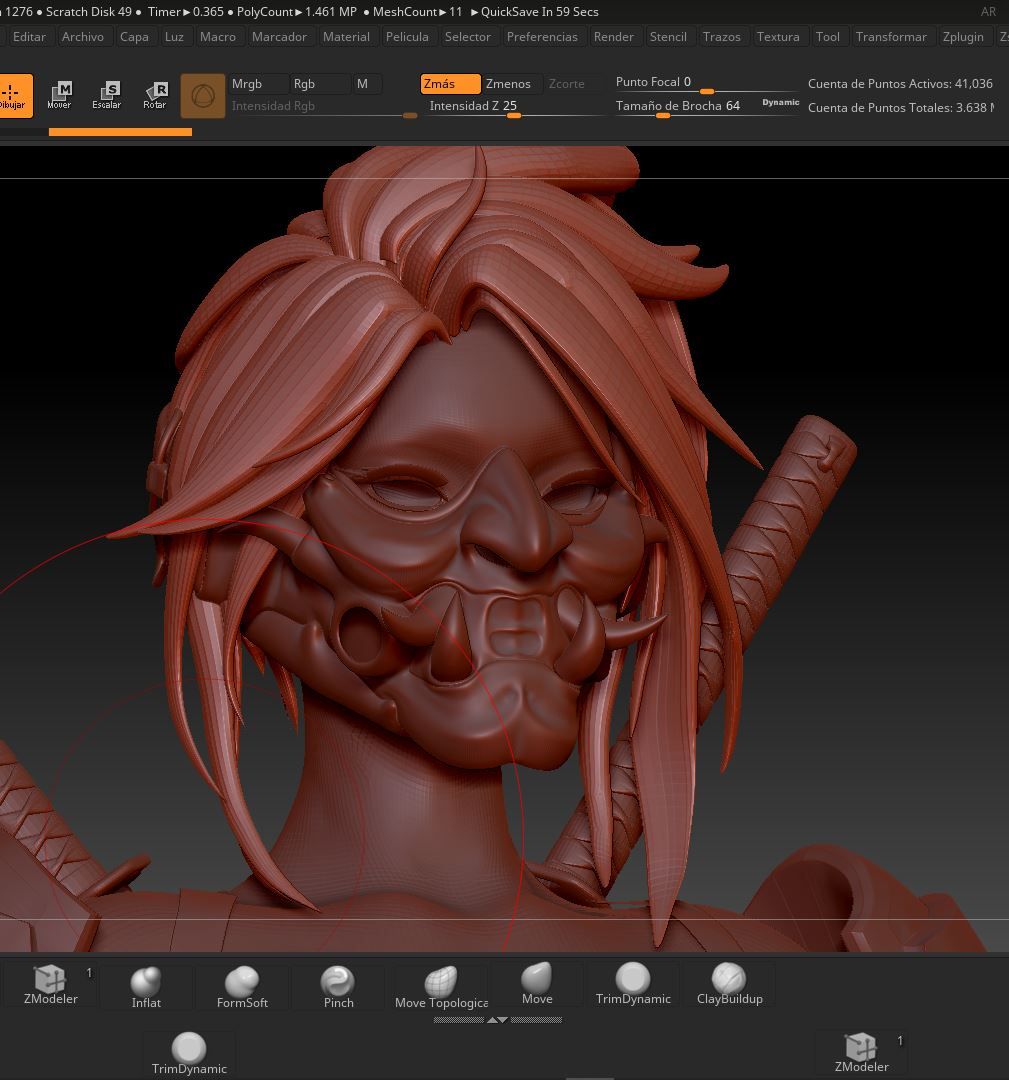Toggle the Mrgb channel mode

point(258,84)
